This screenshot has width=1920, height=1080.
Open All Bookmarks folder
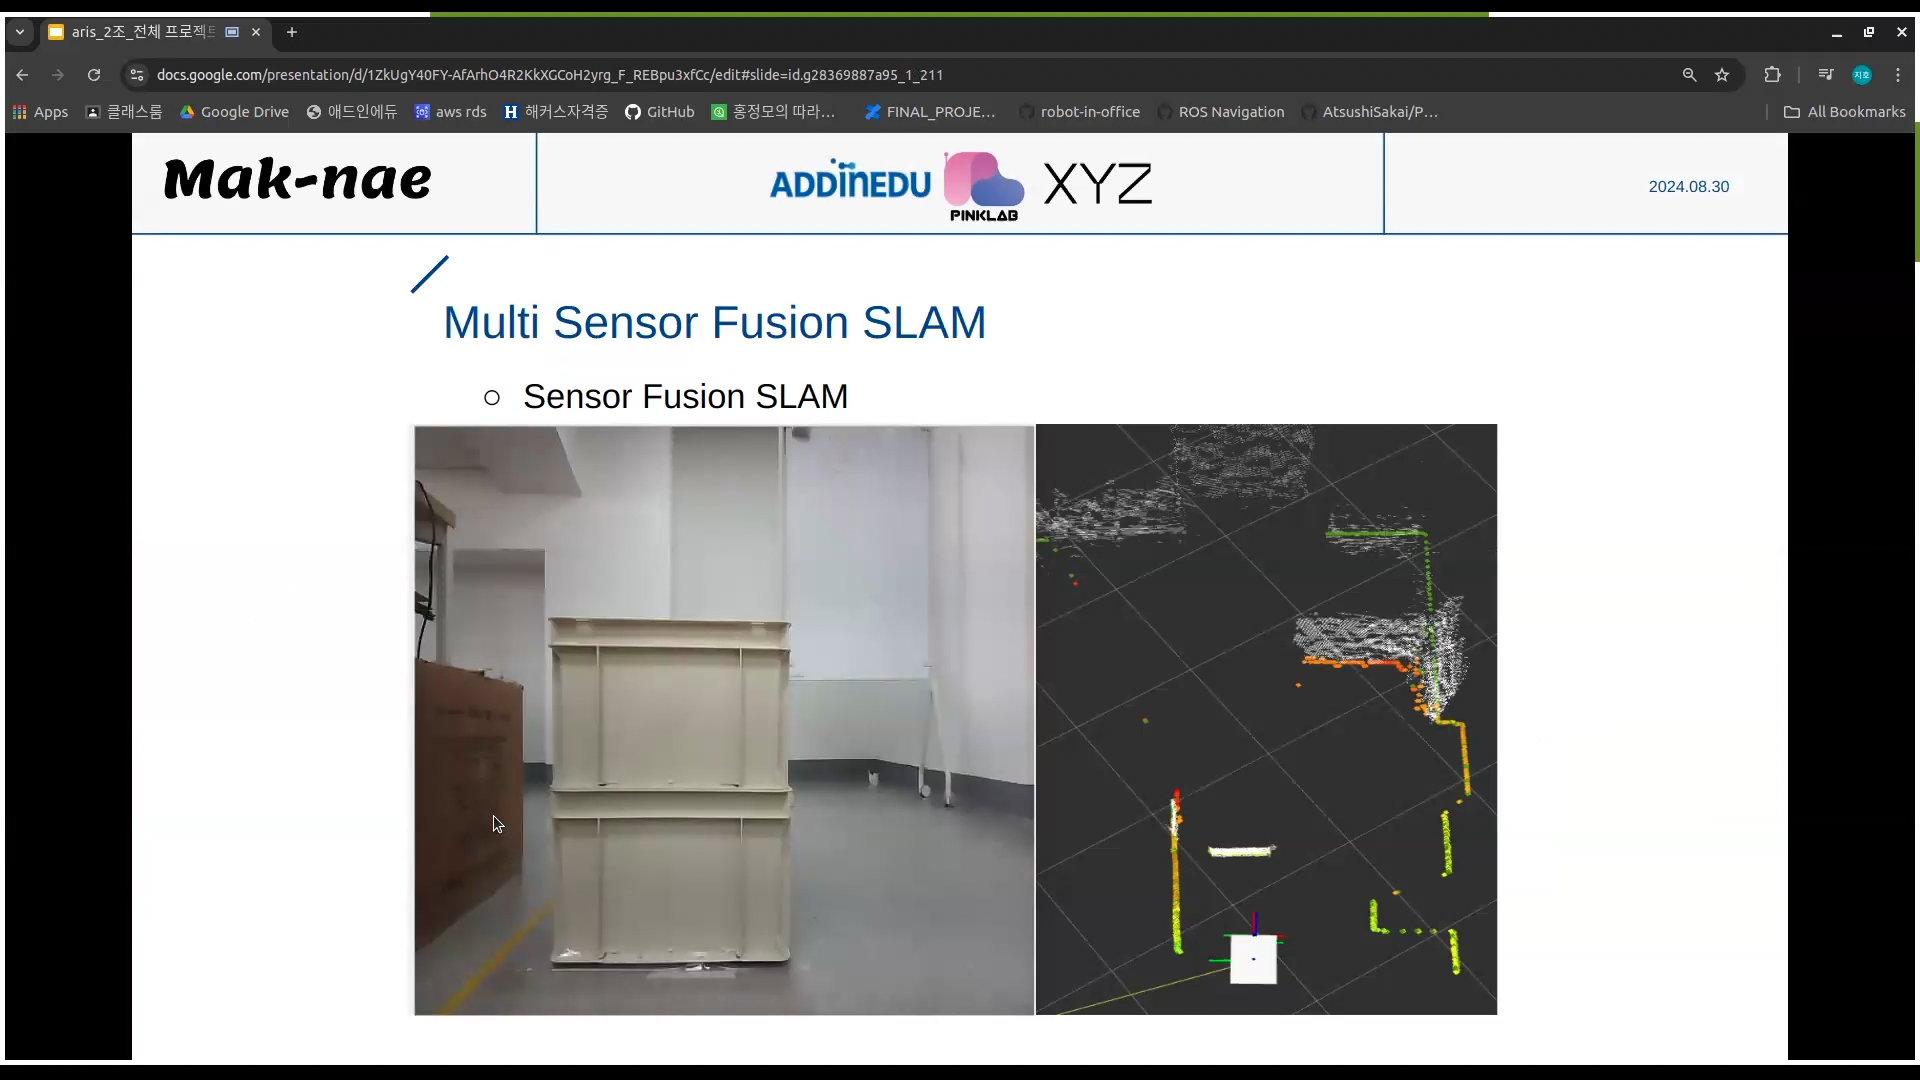[1845, 112]
